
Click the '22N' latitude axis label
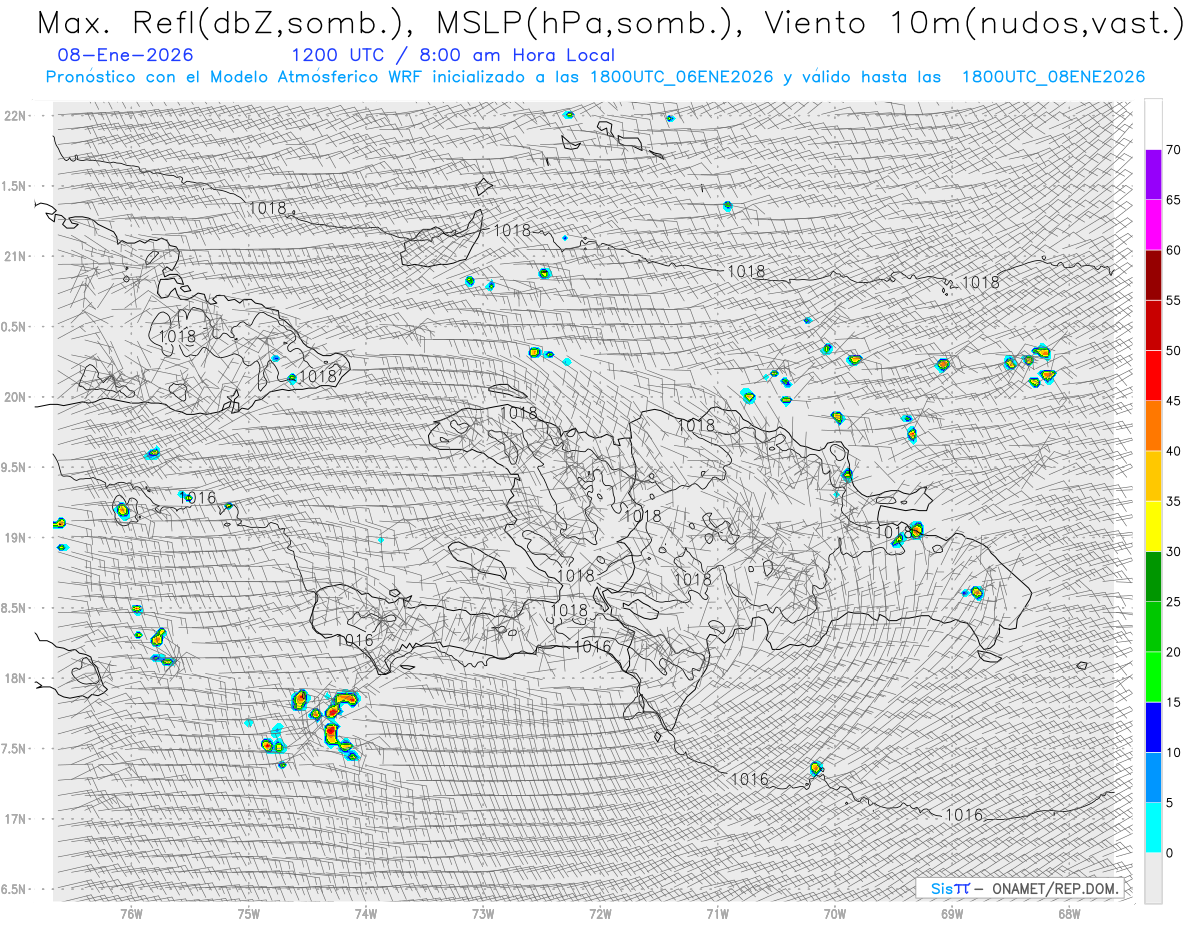16,116
